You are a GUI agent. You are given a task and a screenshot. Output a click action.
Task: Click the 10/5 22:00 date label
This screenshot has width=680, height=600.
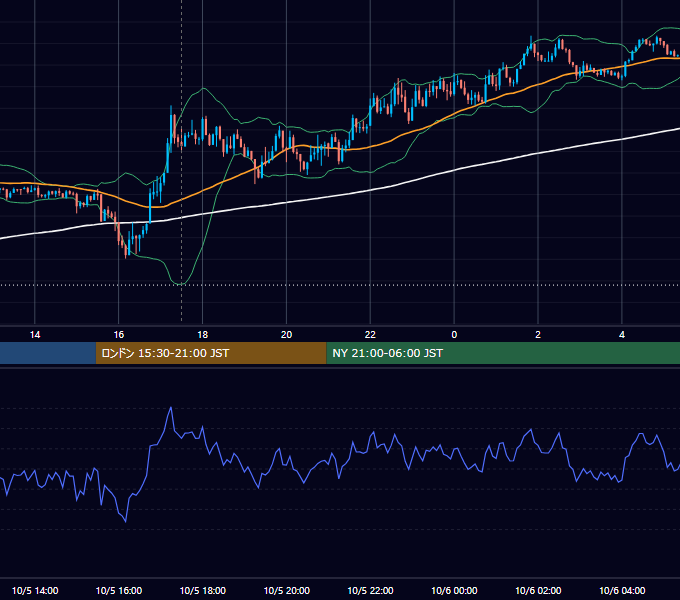click(370, 590)
